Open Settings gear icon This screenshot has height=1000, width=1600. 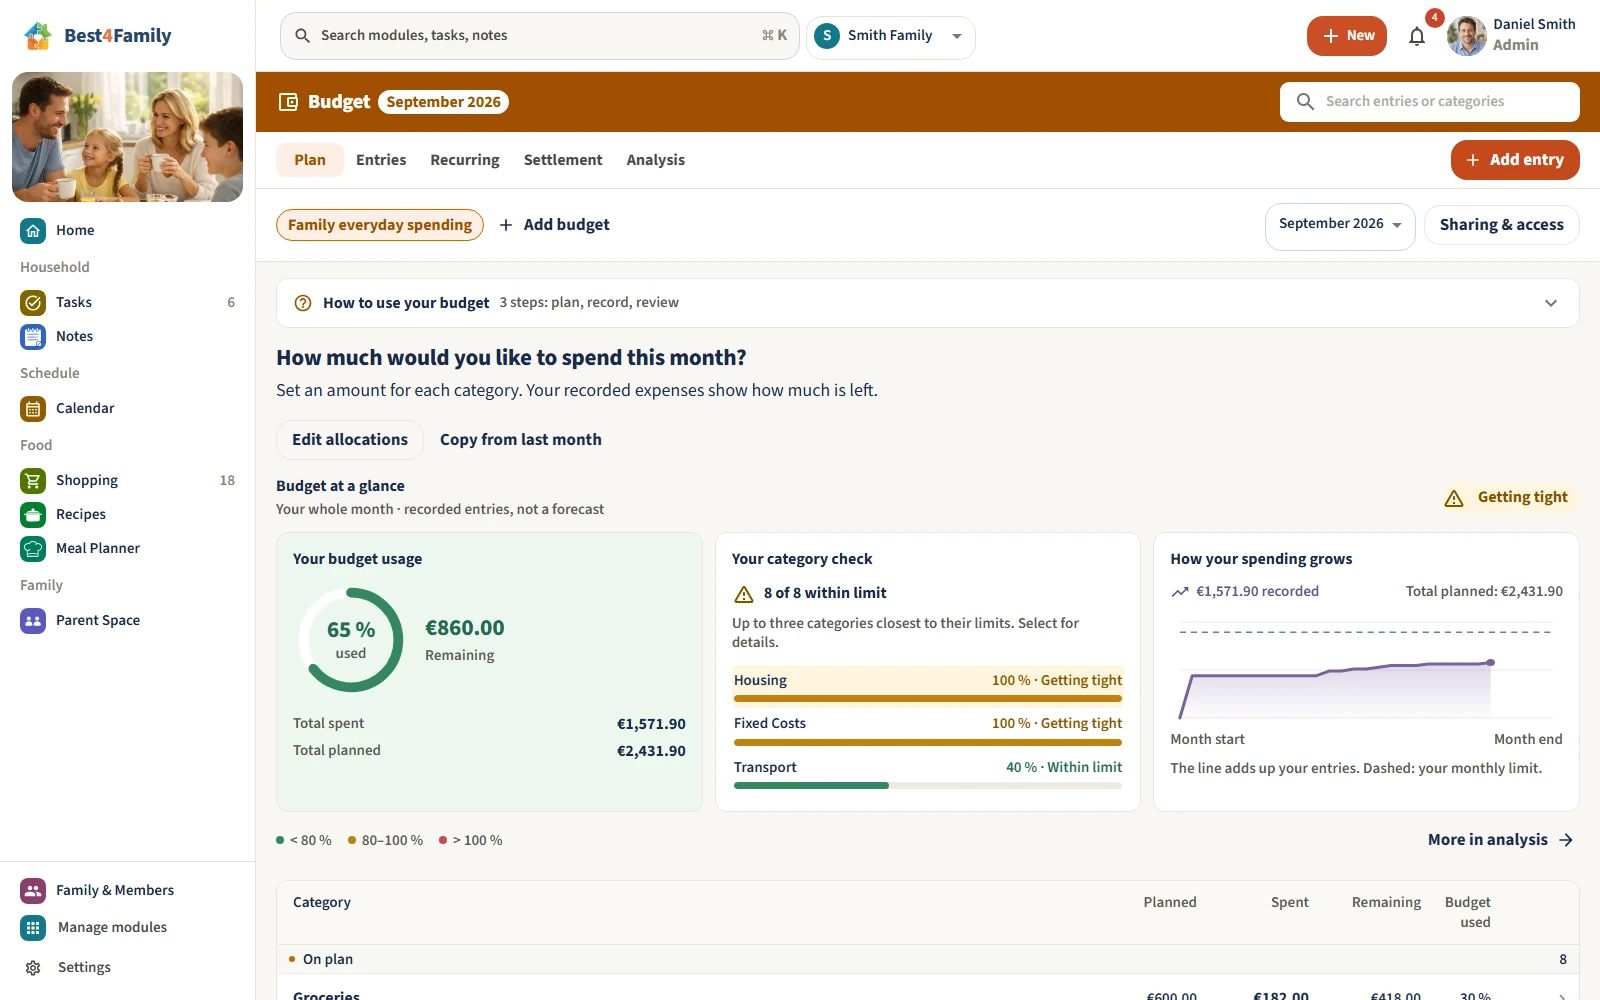click(33, 968)
